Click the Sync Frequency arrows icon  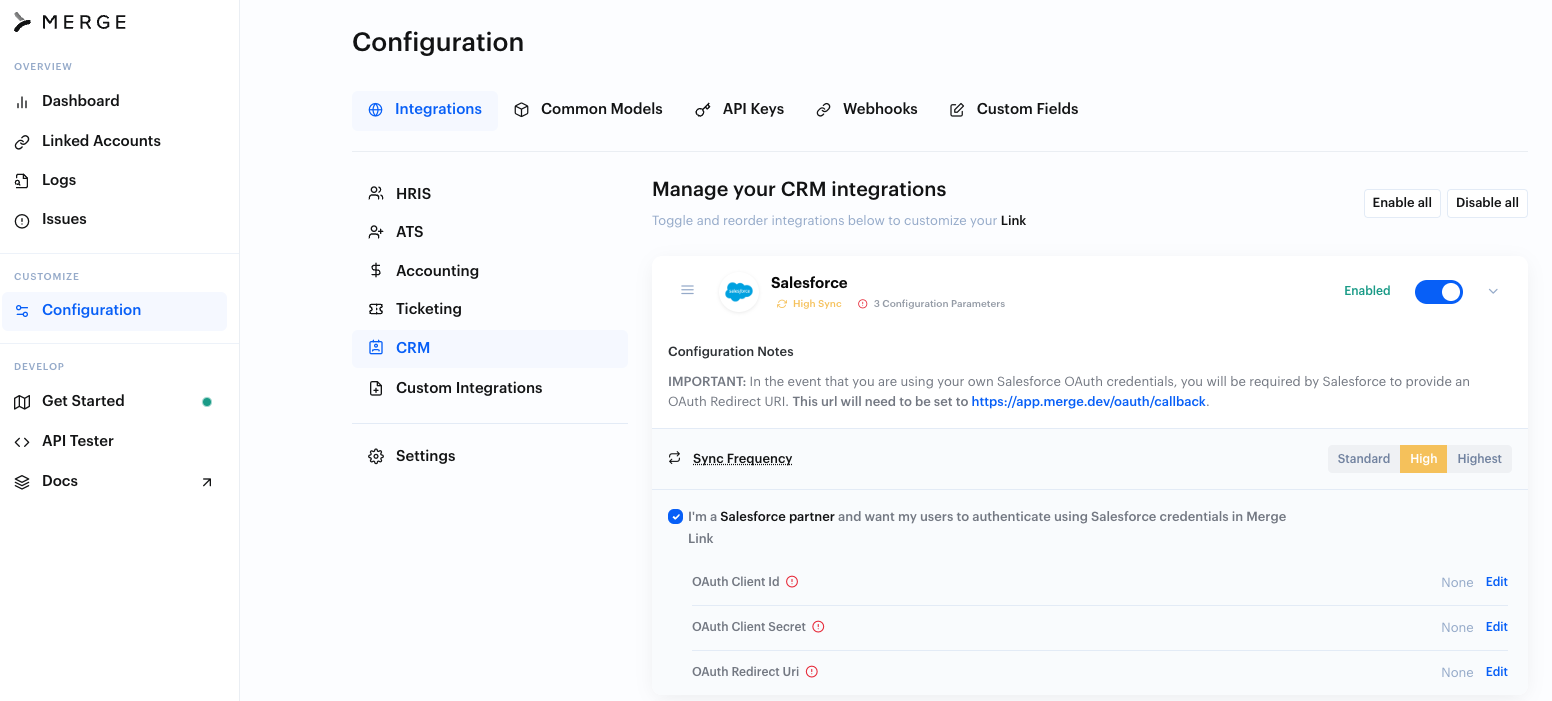675,458
